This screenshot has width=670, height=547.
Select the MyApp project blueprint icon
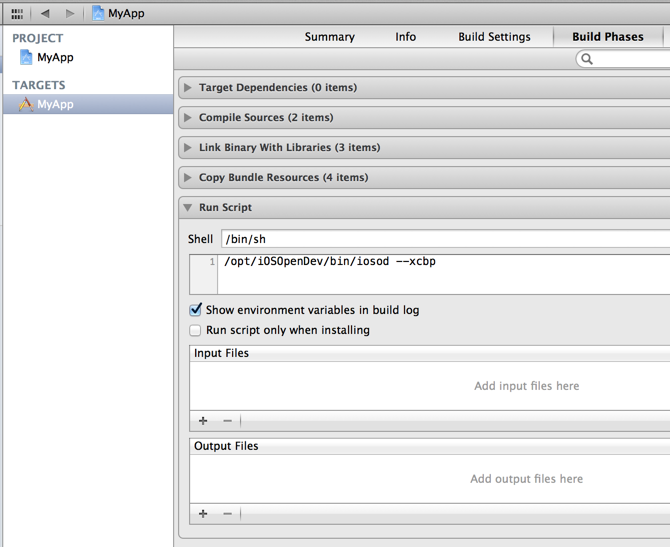pos(26,58)
